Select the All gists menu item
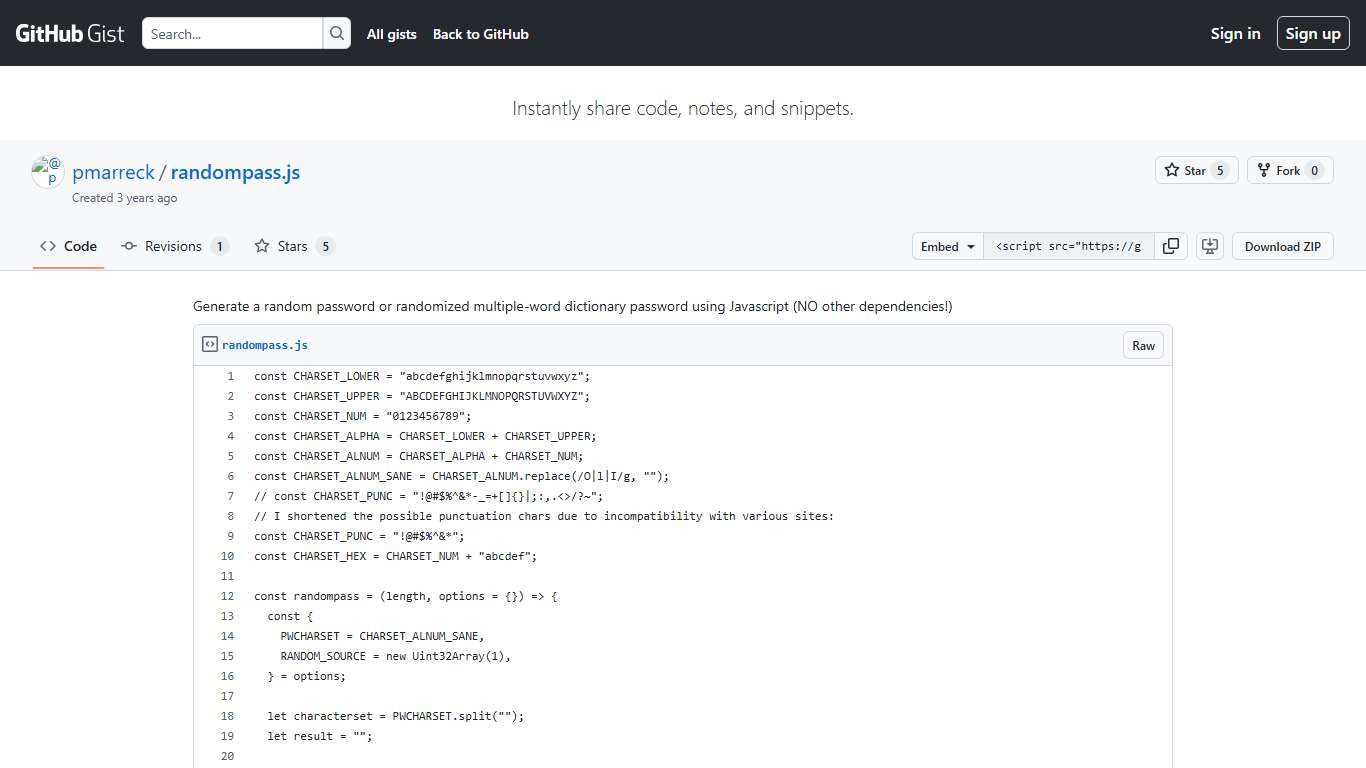 pos(391,34)
